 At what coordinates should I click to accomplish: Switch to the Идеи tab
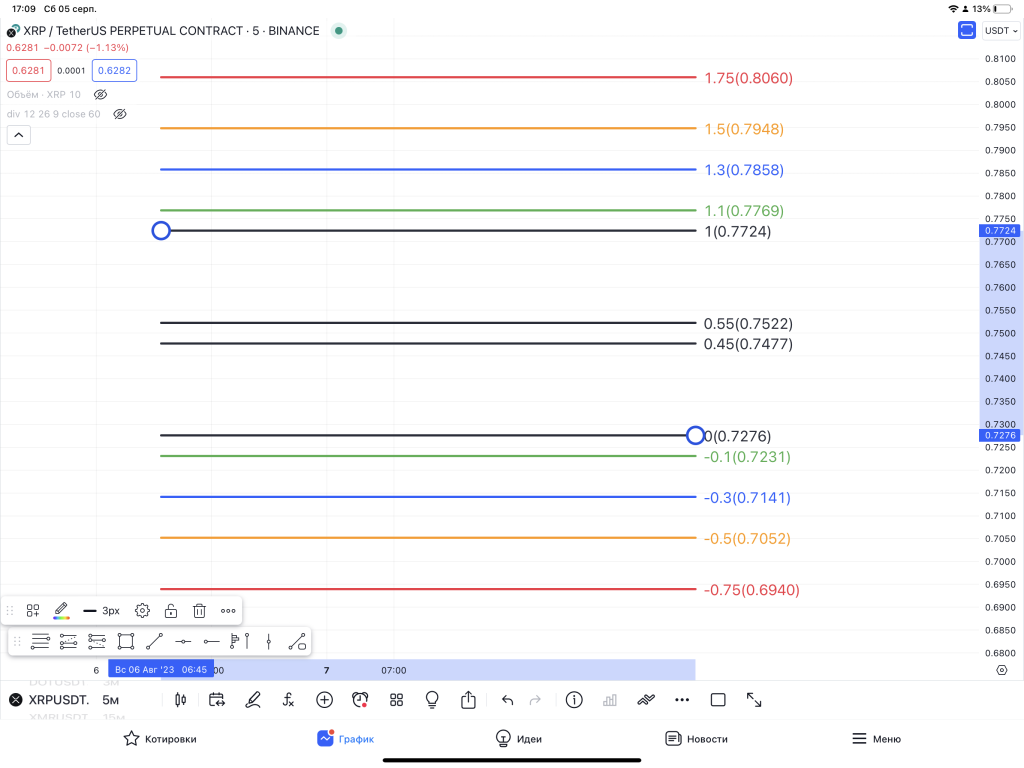tap(519, 739)
